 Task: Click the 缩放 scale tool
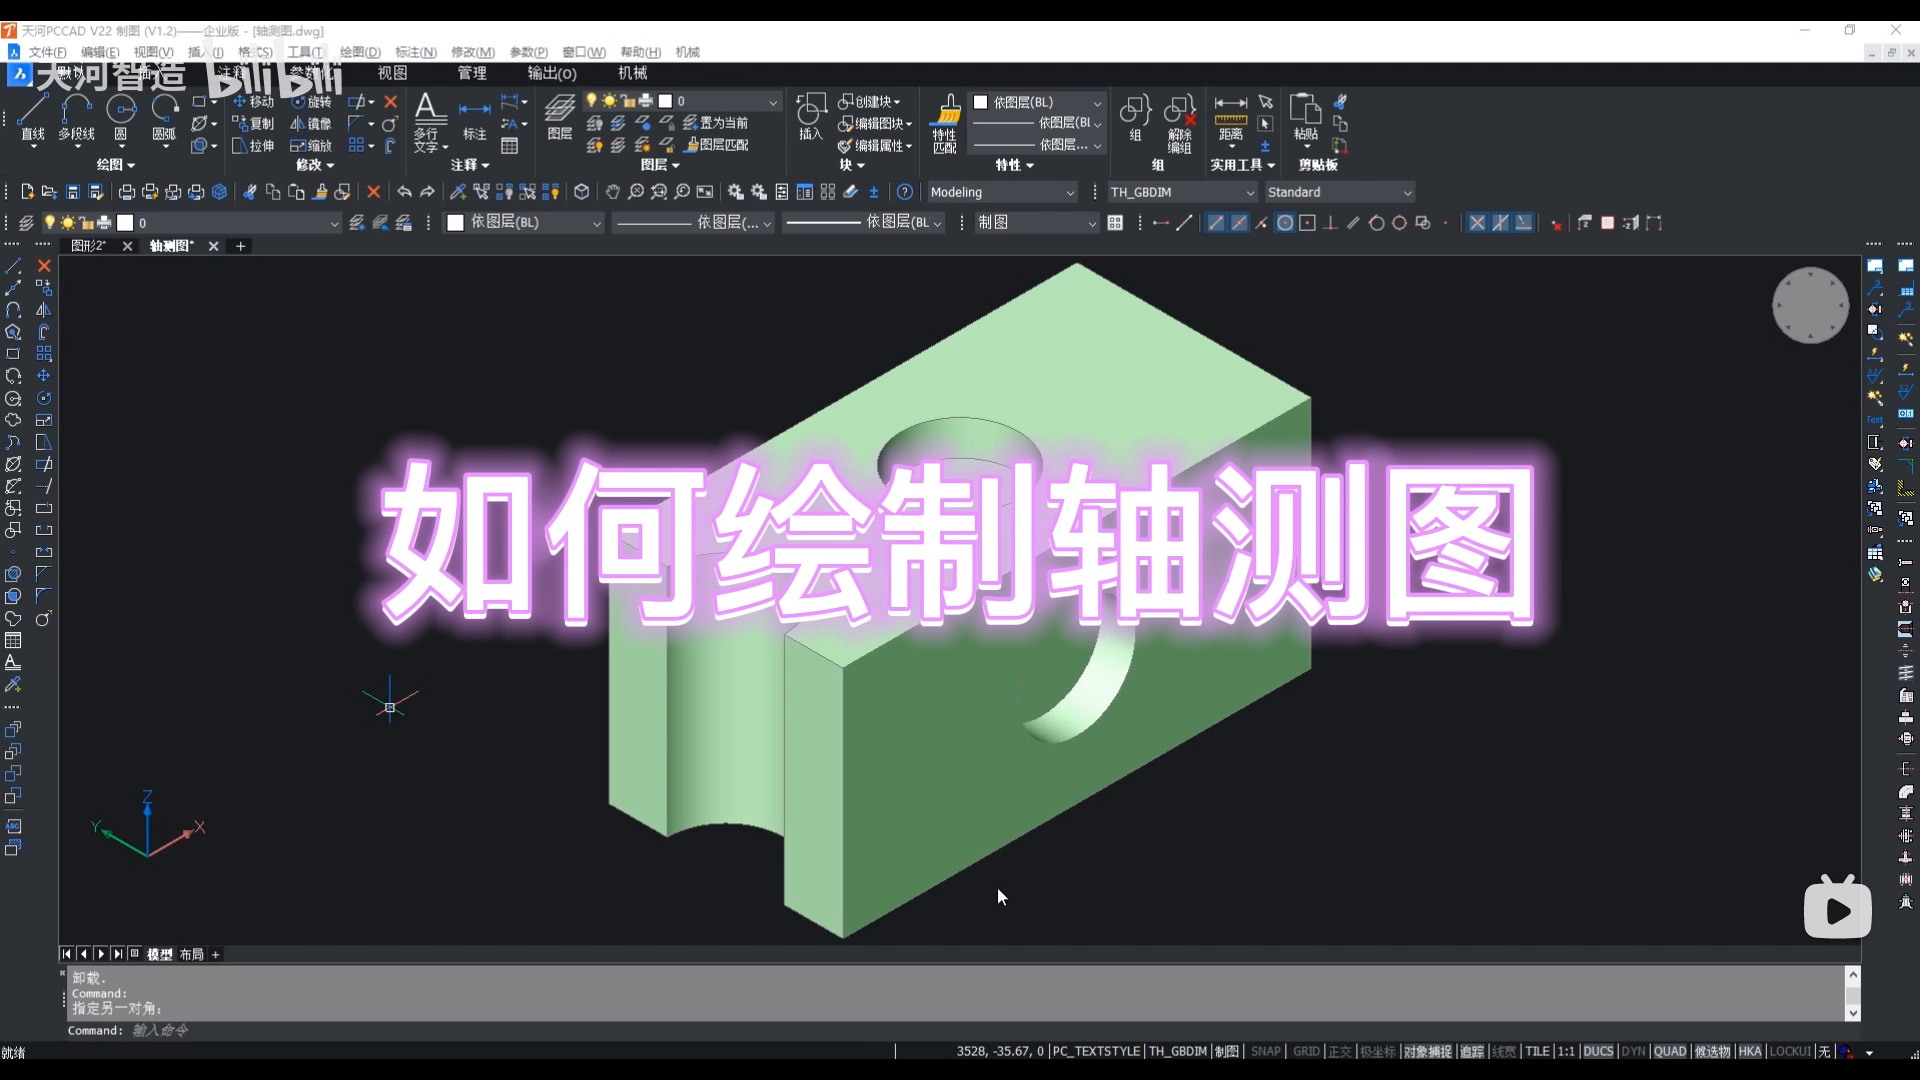tap(310, 146)
